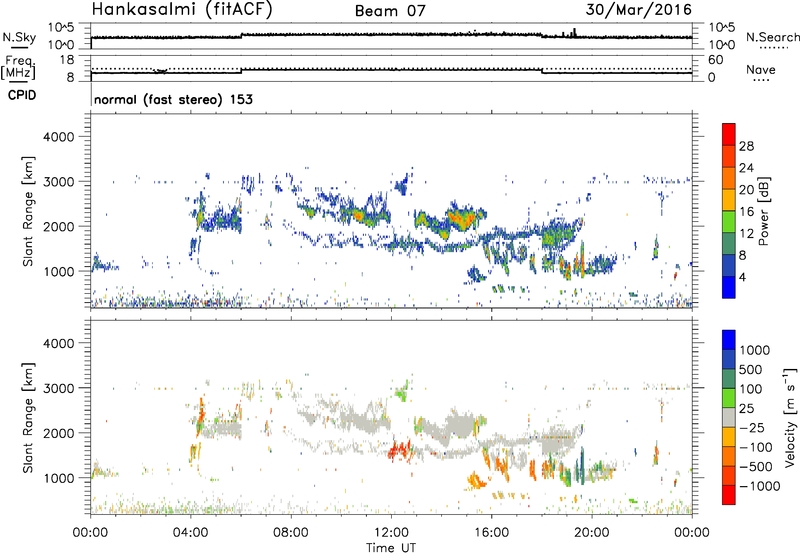Click the '4' power colorbar tick value

click(742, 277)
